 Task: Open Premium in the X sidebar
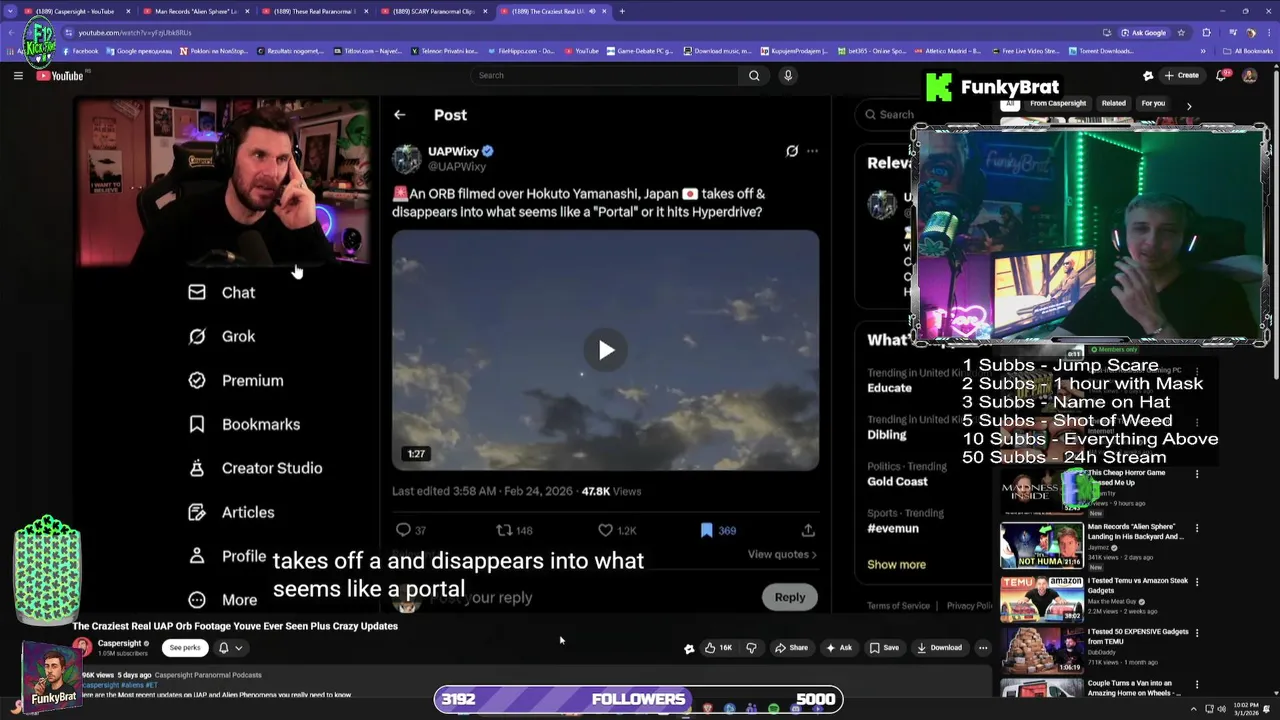click(x=236, y=381)
